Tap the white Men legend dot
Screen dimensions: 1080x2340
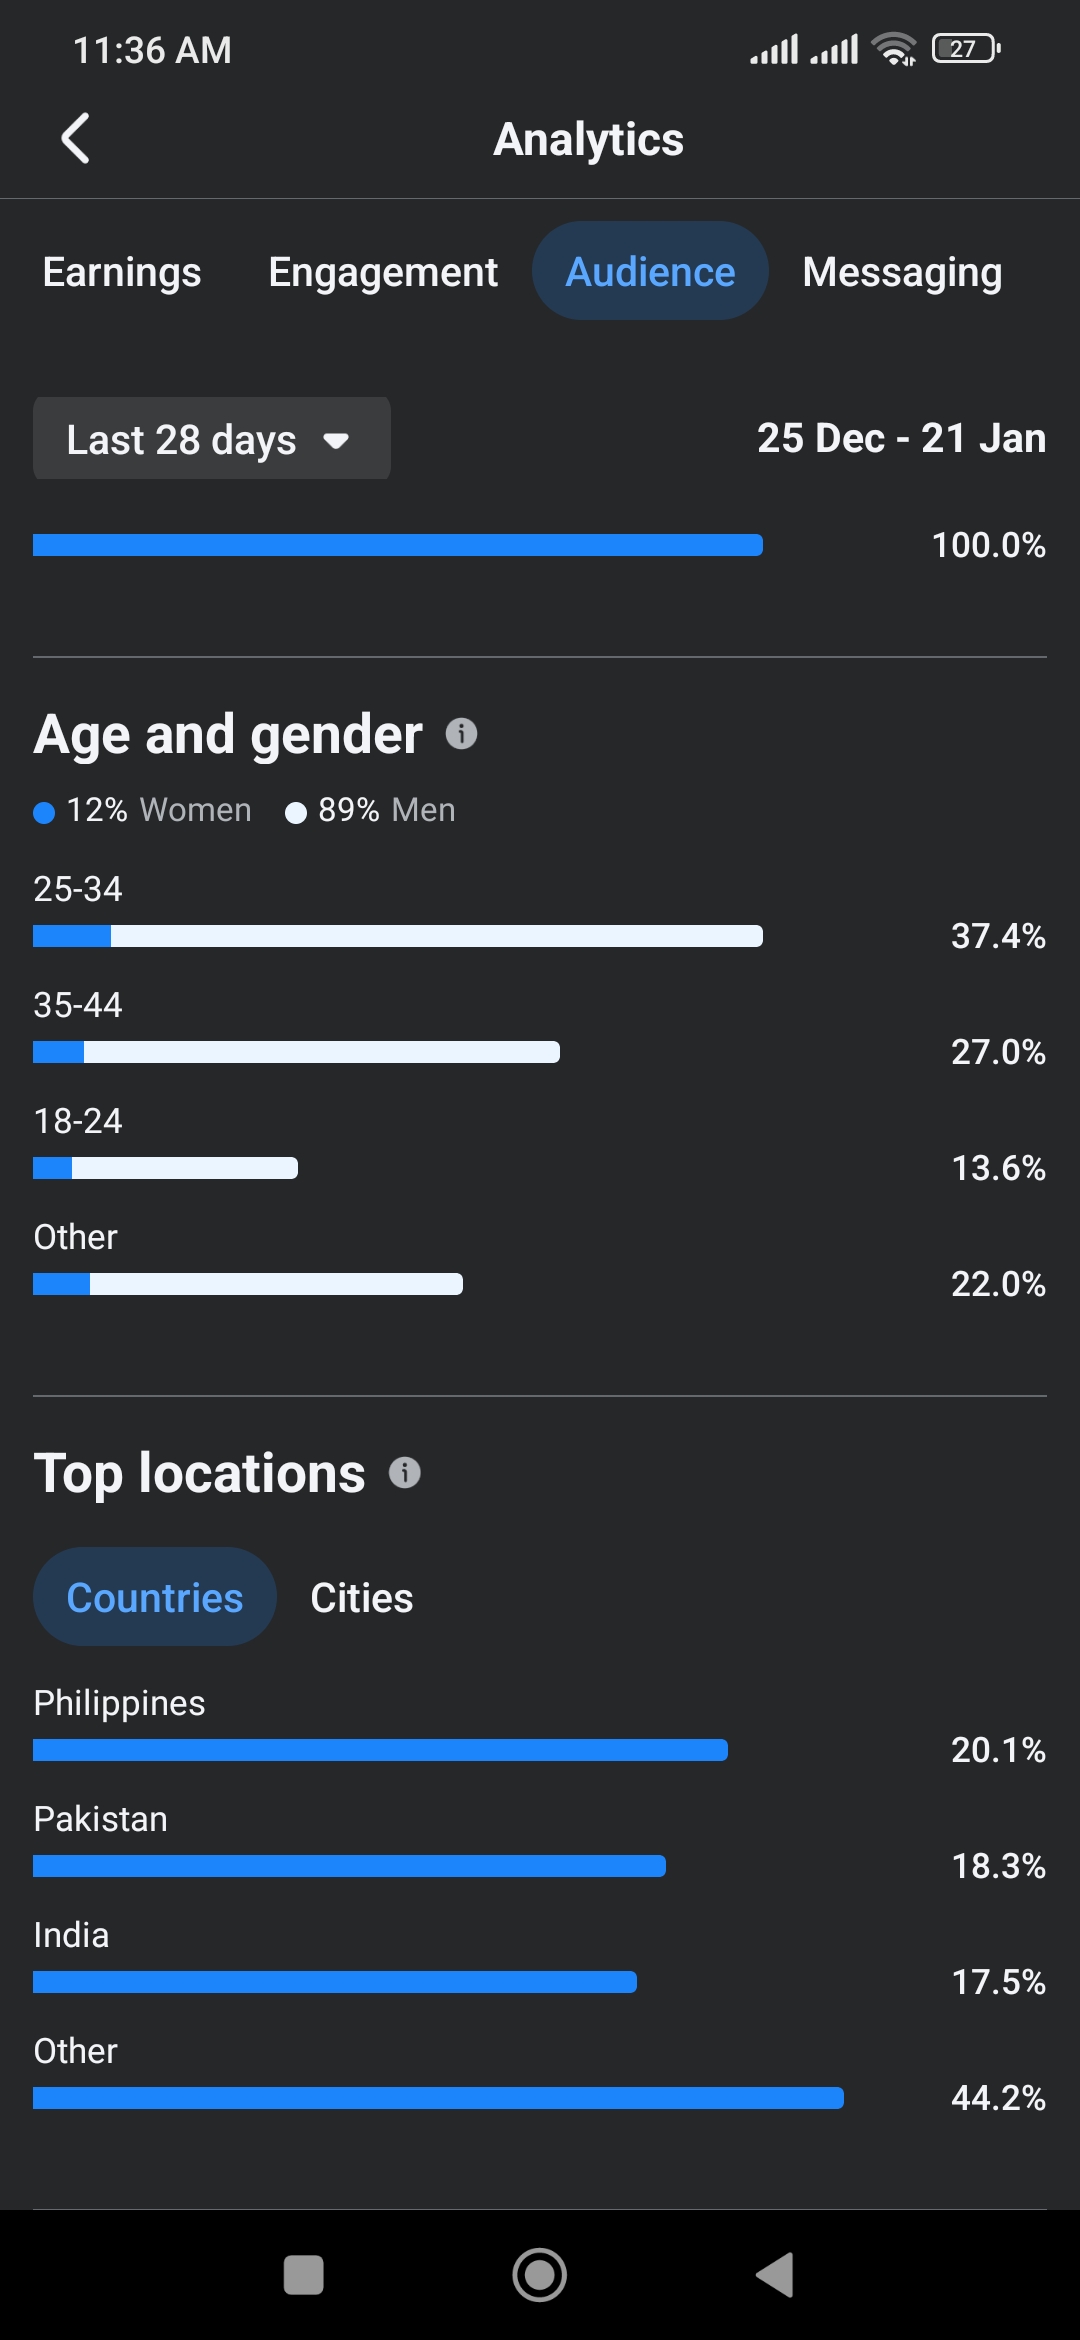pos(296,812)
